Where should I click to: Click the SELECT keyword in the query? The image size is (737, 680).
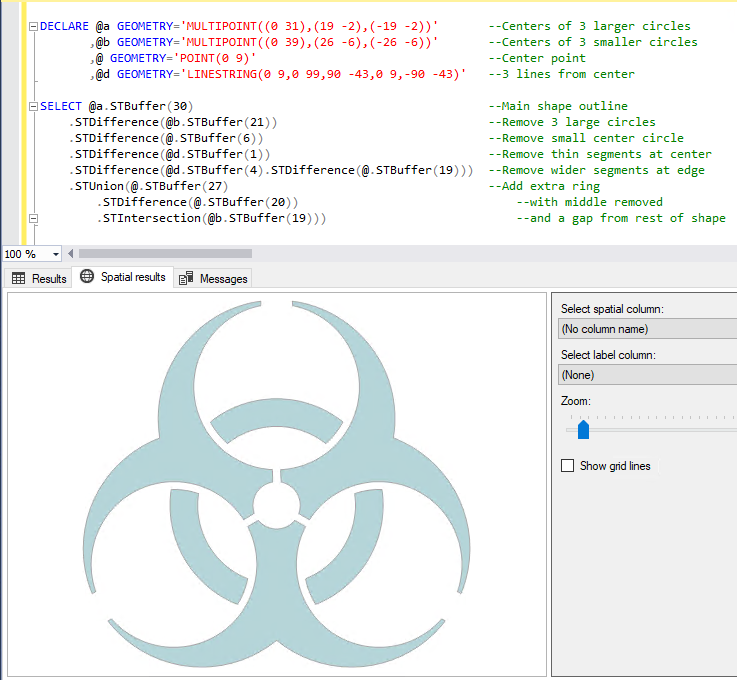61,106
